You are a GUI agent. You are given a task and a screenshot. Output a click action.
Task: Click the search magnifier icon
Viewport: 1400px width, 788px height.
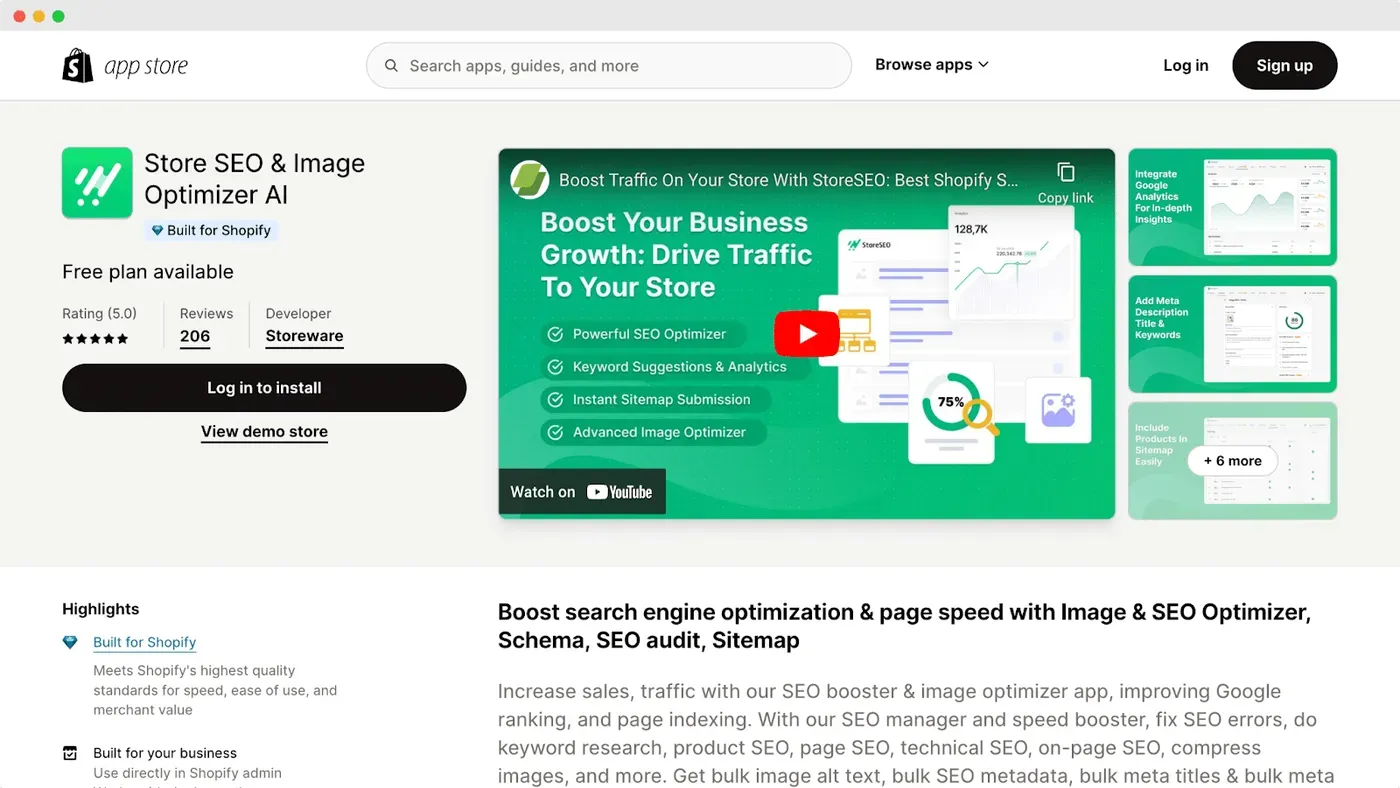coord(391,66)
